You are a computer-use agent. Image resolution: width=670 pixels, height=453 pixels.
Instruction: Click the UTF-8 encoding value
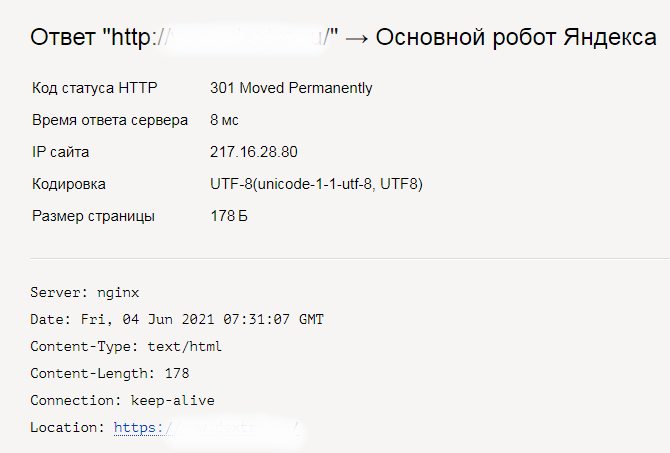(316, 184)
